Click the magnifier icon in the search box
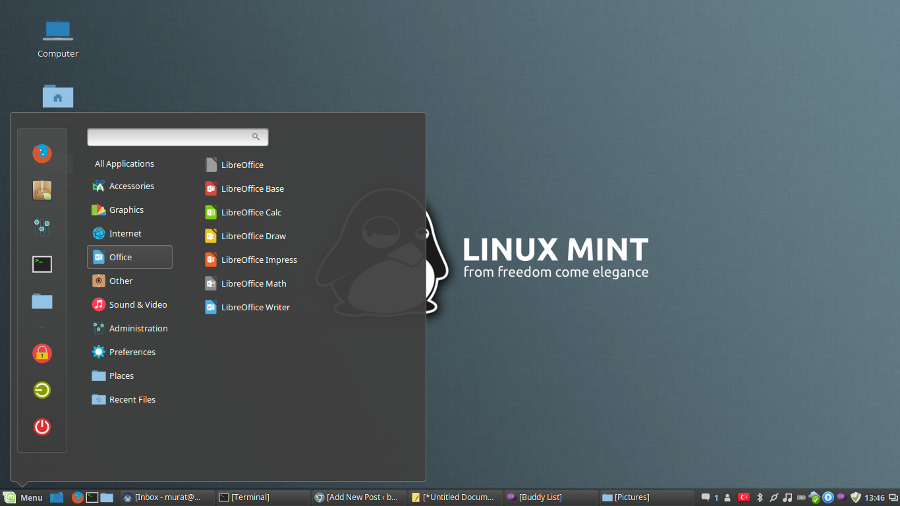The width and height of the screenshot is (900, 506). (255, 137)
